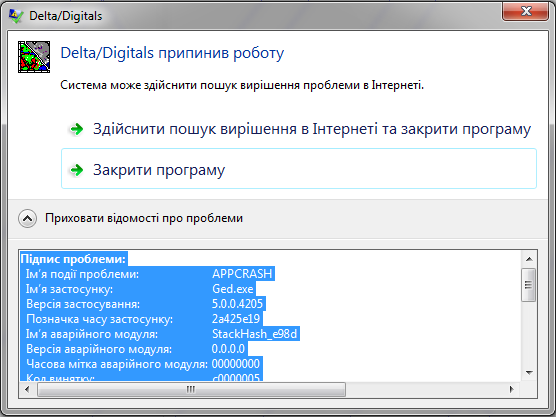Click the Підпис проблеми heading
Screen dimensions: 556x417
point(73,259)
